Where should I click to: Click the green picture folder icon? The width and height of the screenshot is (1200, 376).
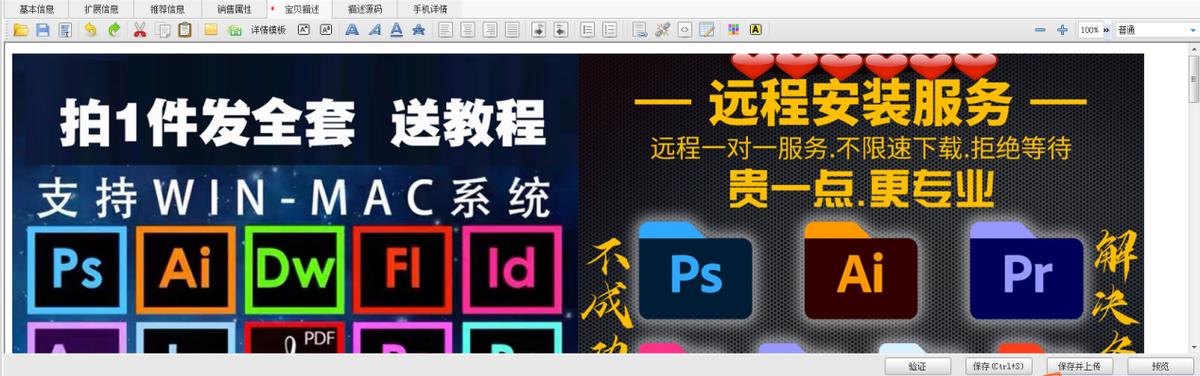click(235, 30)
